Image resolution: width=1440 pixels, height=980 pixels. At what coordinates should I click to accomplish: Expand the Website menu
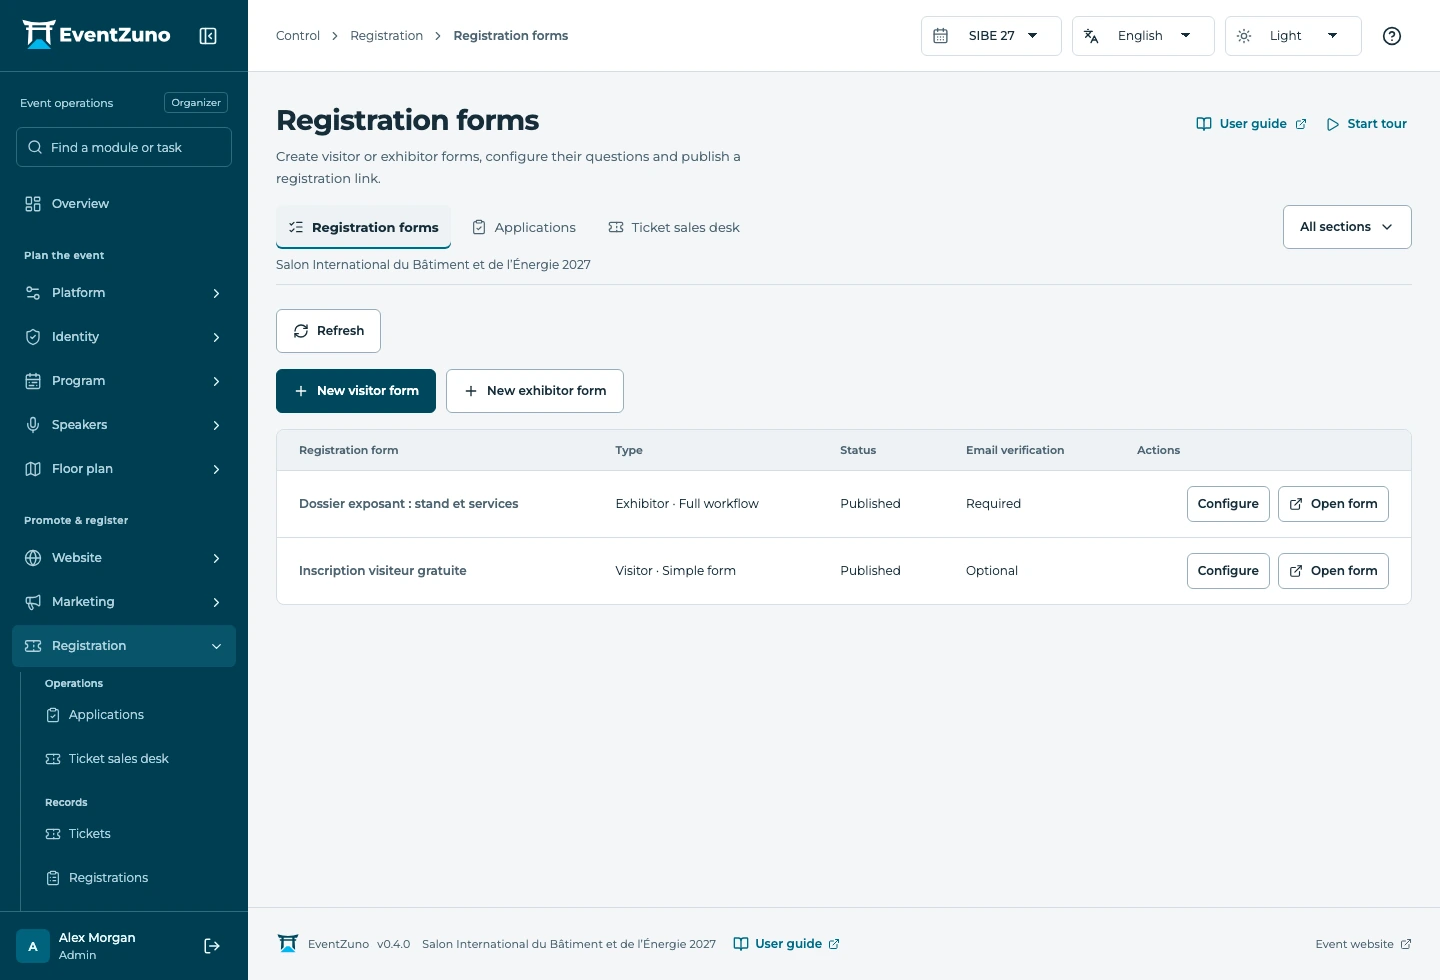pyautogui.click(x=124, y=558)
